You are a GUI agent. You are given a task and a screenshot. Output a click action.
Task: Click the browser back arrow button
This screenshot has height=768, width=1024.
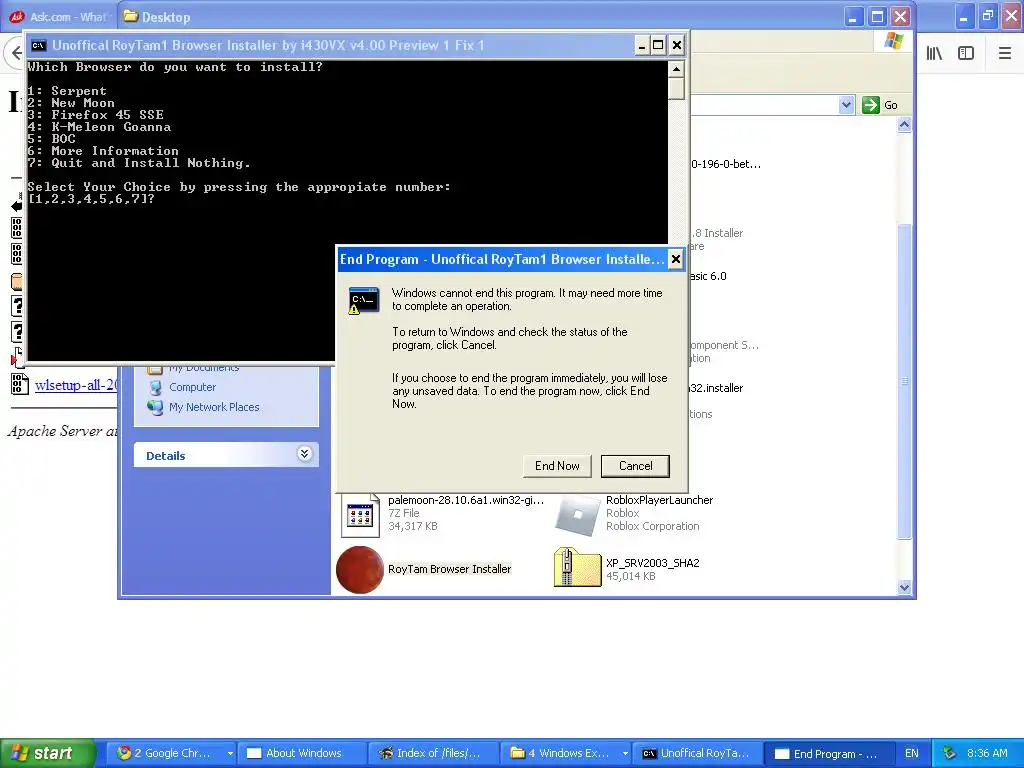[16, 53]
